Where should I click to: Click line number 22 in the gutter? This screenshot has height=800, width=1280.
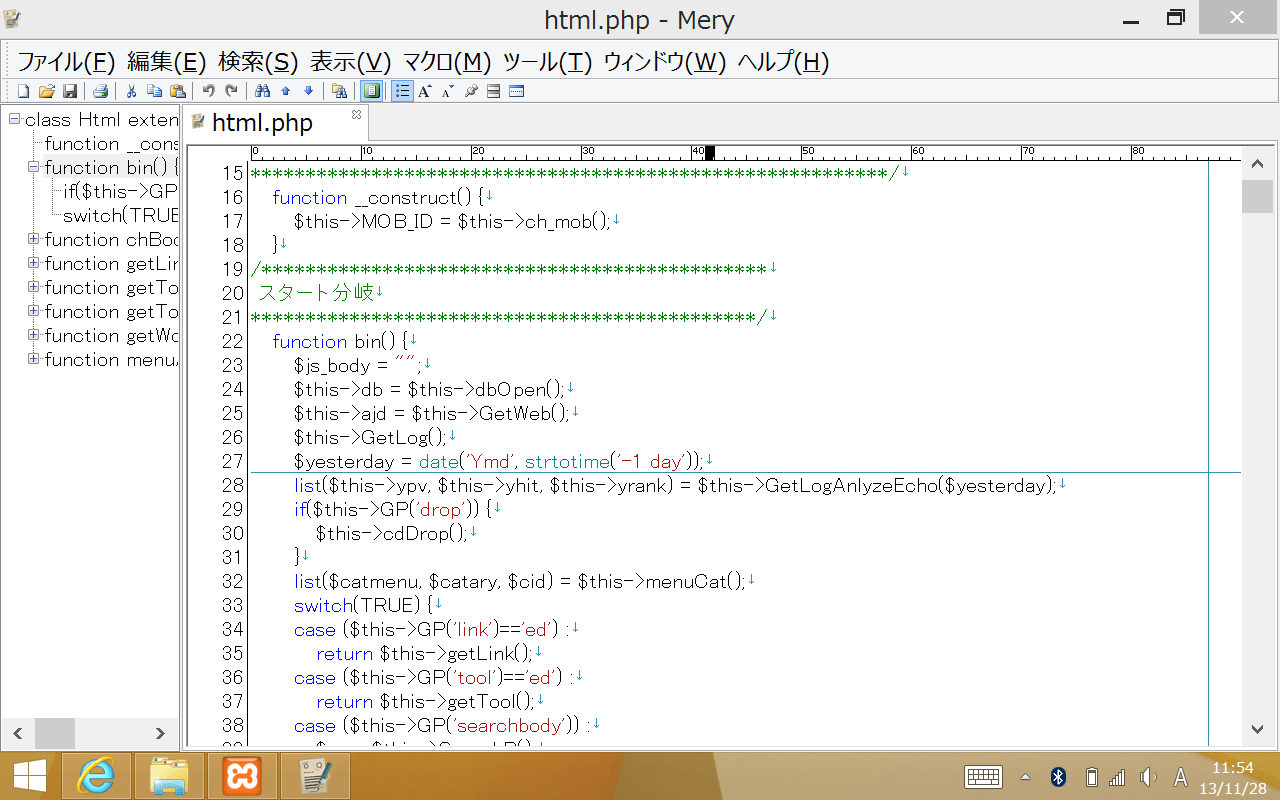[232, 341]
